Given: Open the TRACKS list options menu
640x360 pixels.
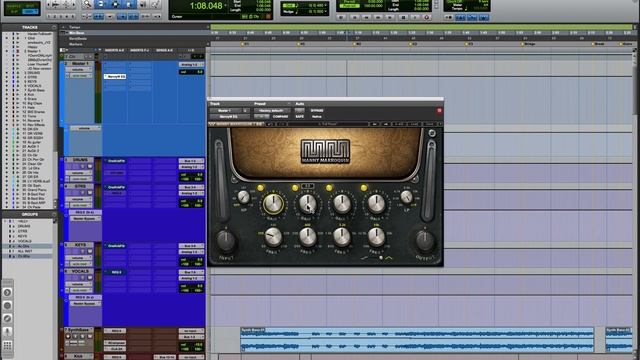Looking at the screenshot, I should 53,27.
